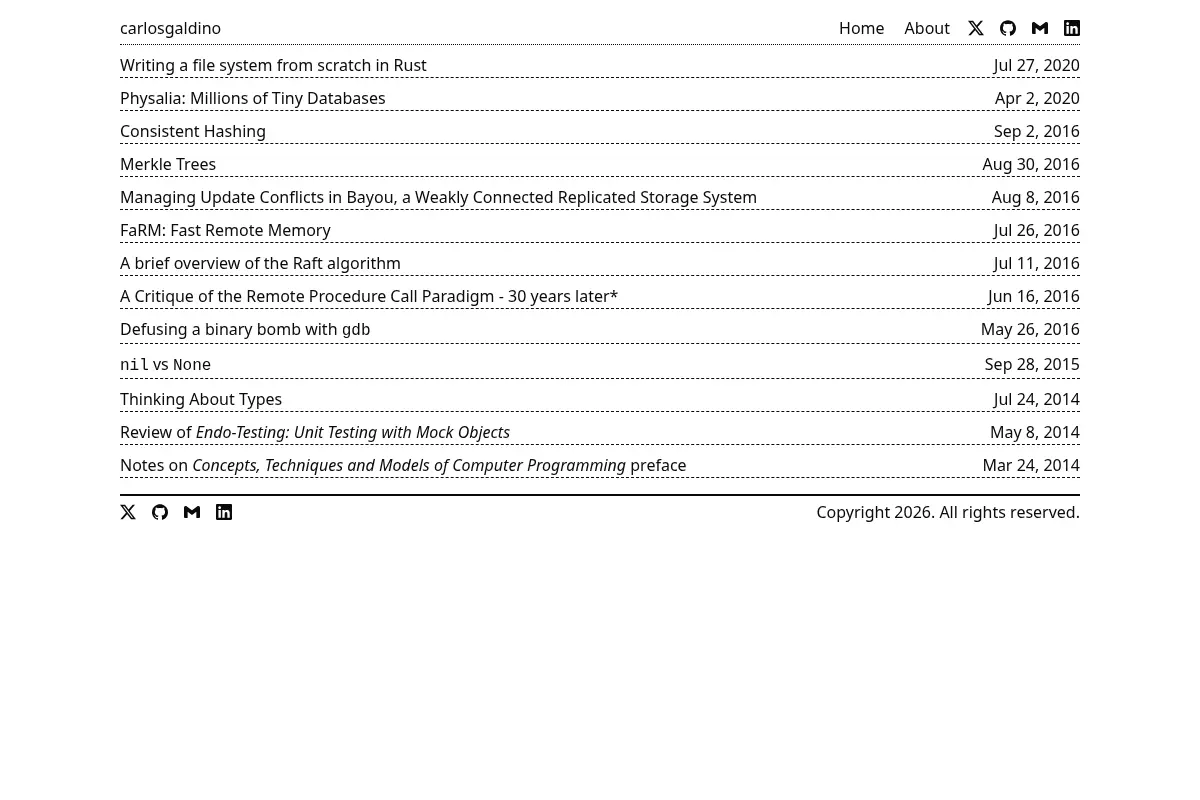Read the 'Consistent Hashing' article
Screen dimensions: 1200x800
click(x=193, y=131)
